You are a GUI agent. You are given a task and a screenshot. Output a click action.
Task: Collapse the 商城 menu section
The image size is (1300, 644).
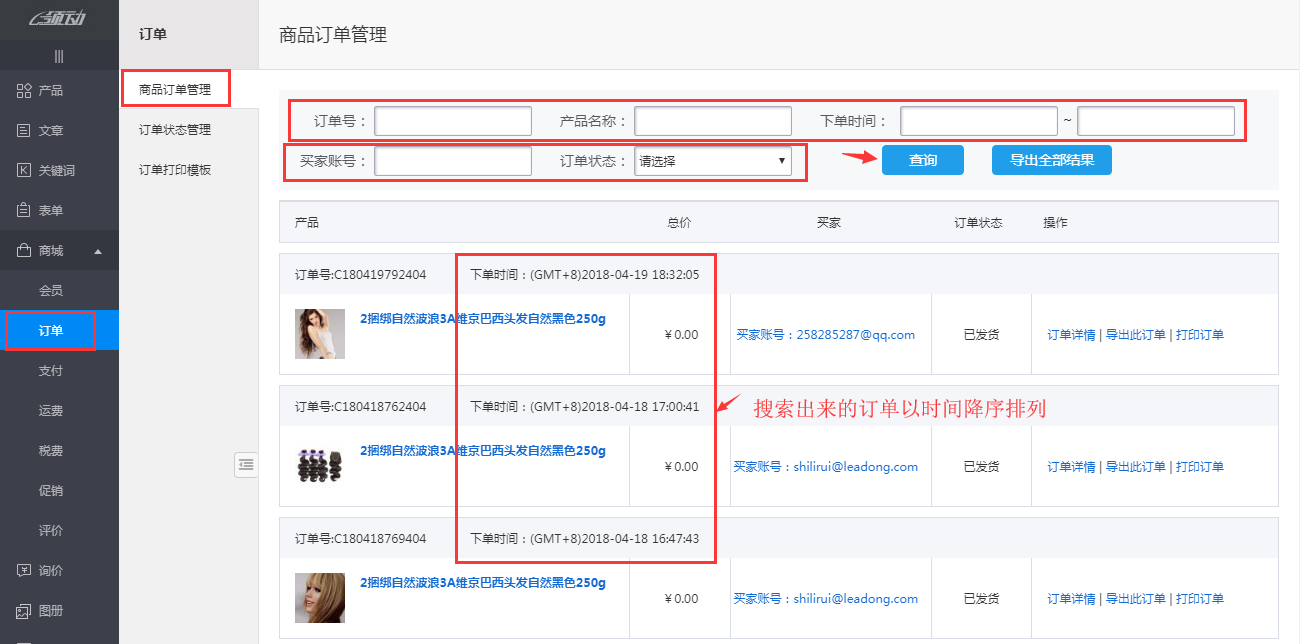coord(98,251)
